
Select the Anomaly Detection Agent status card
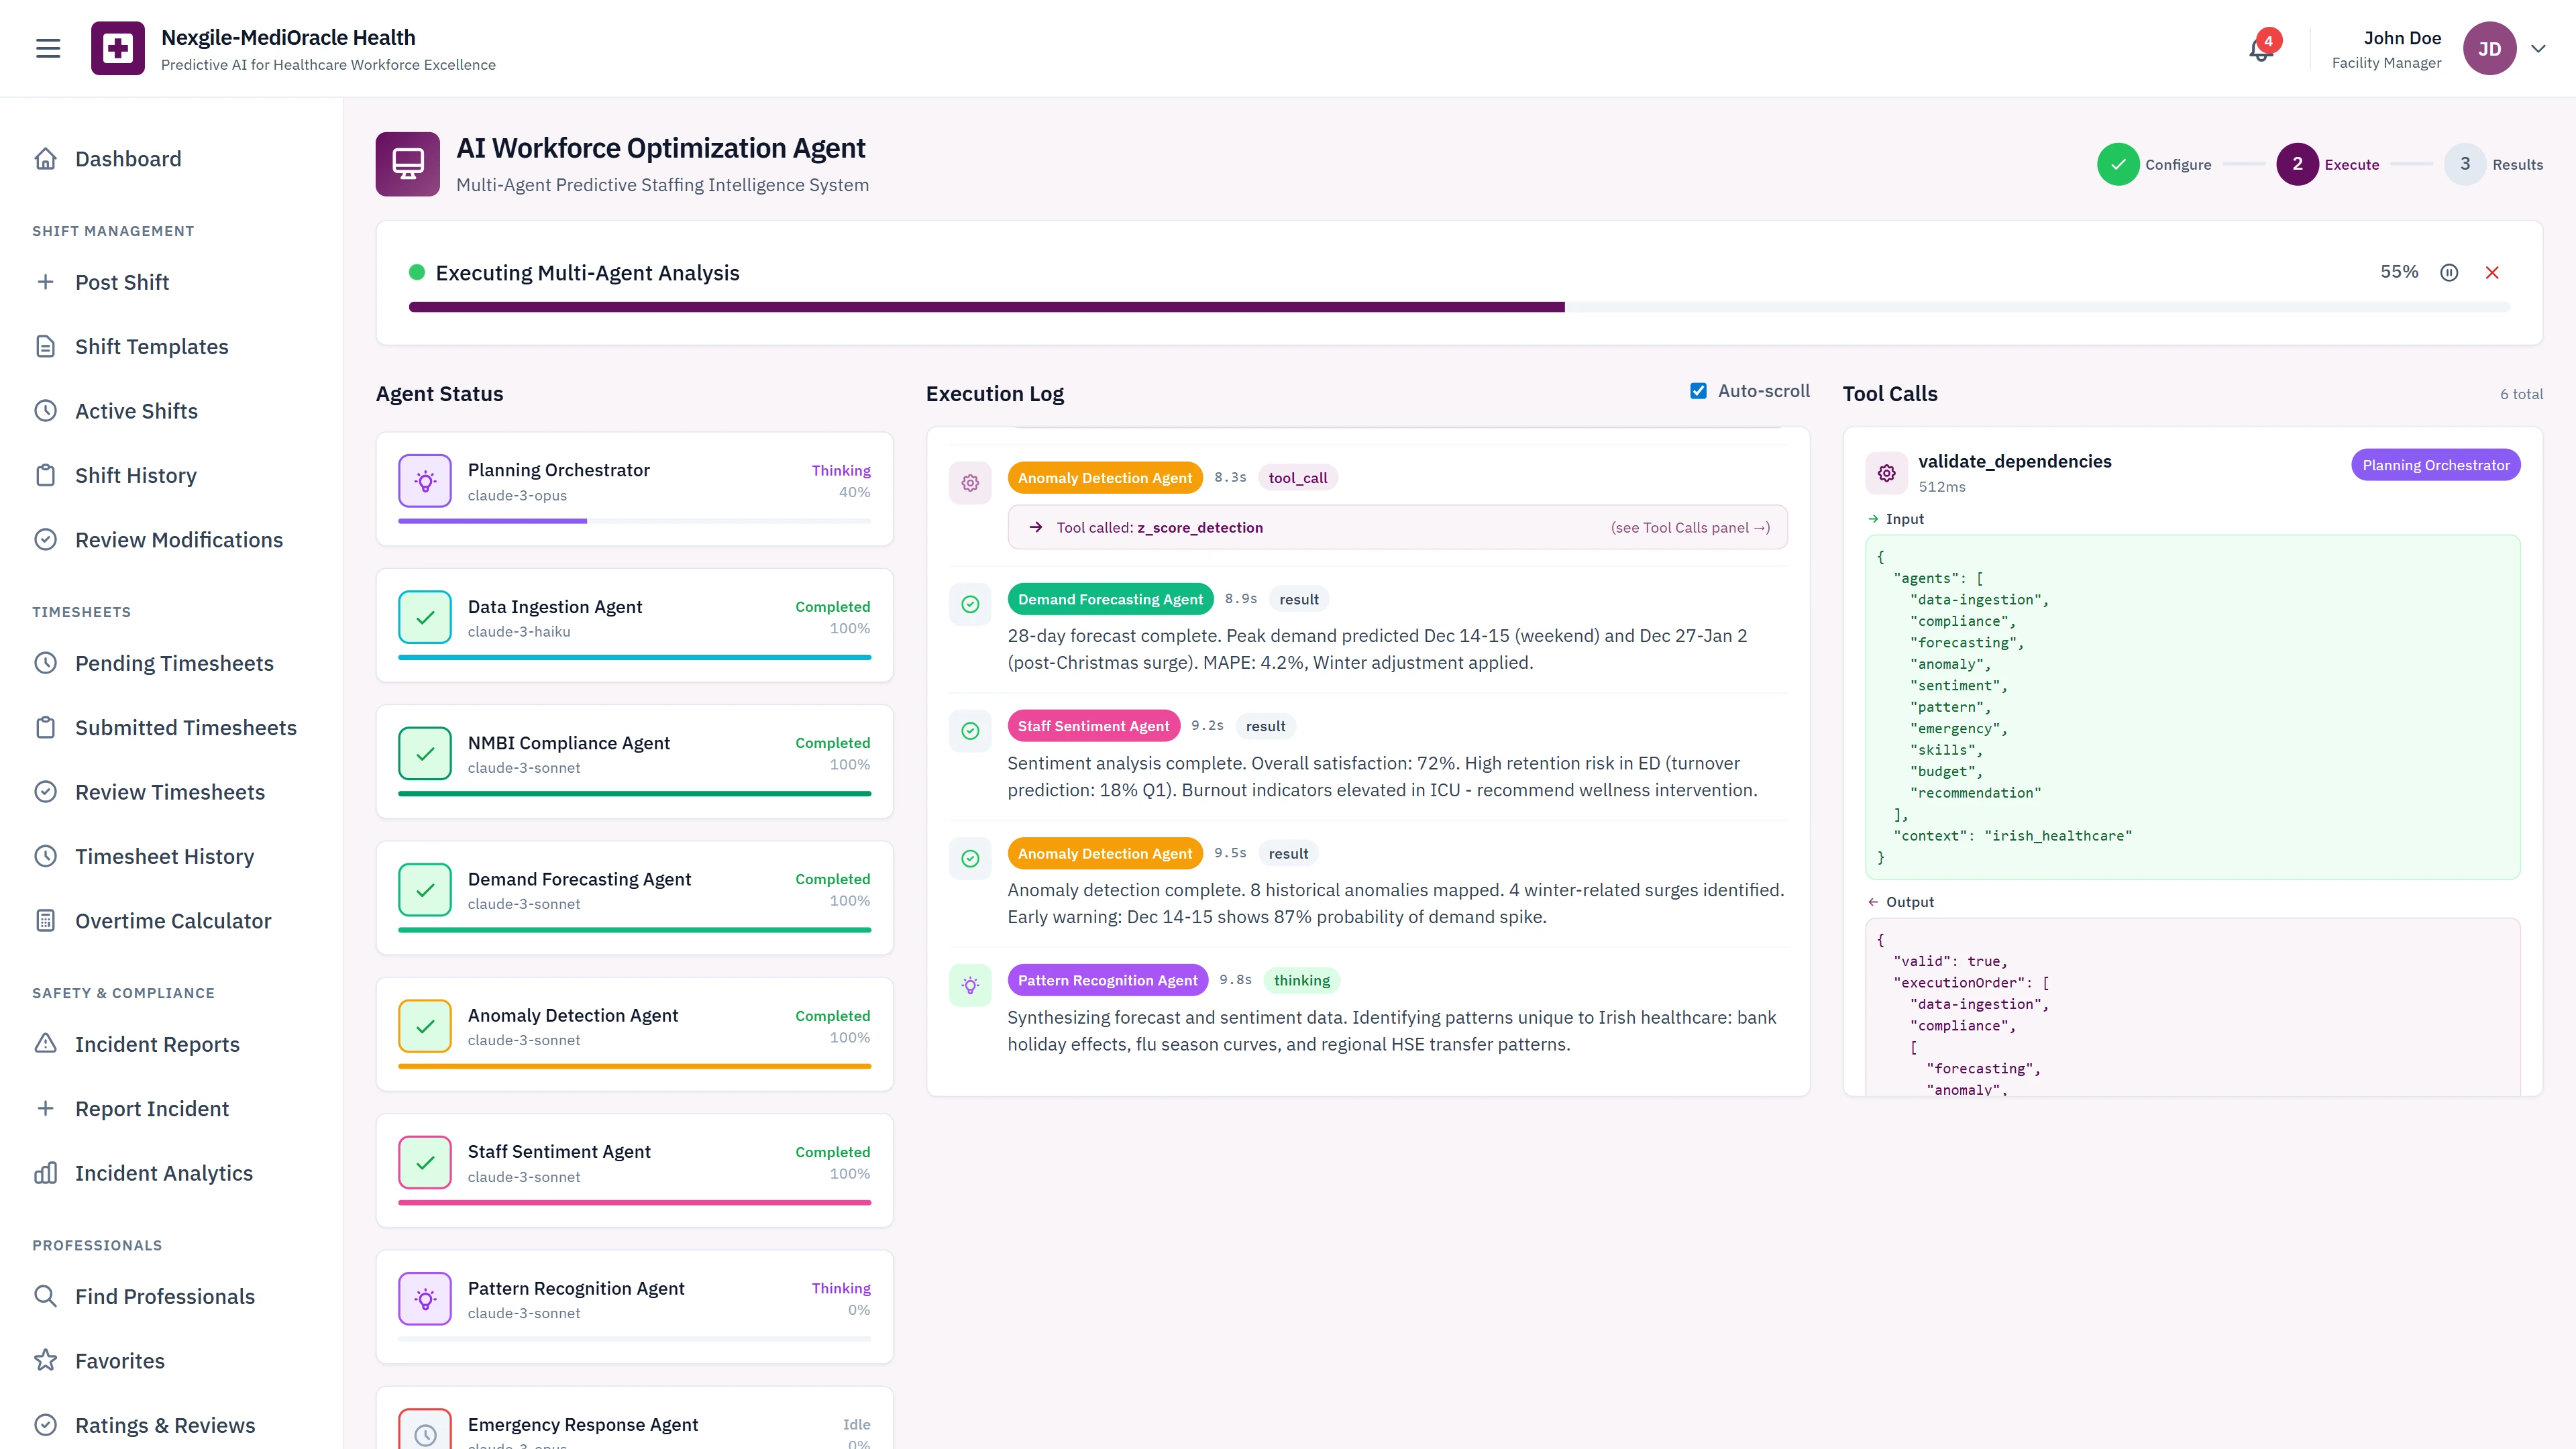(x=634, y=1033)
